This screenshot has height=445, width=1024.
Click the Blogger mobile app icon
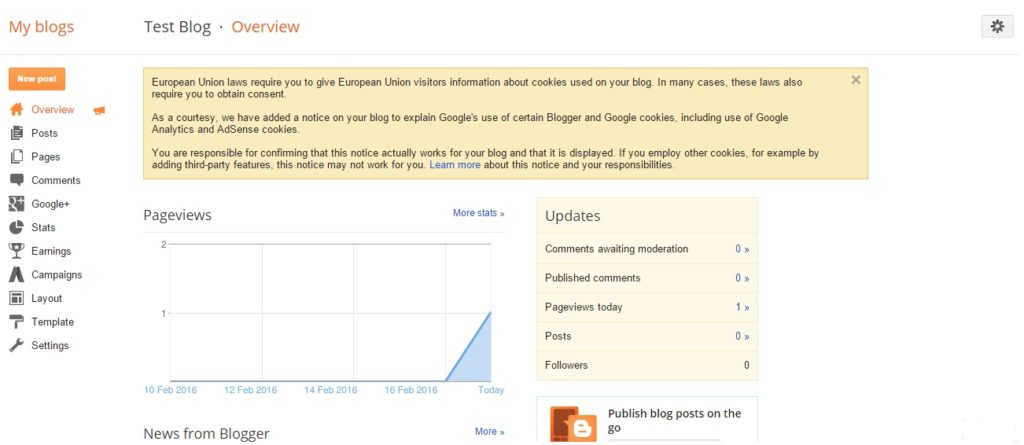coord(573,424)
